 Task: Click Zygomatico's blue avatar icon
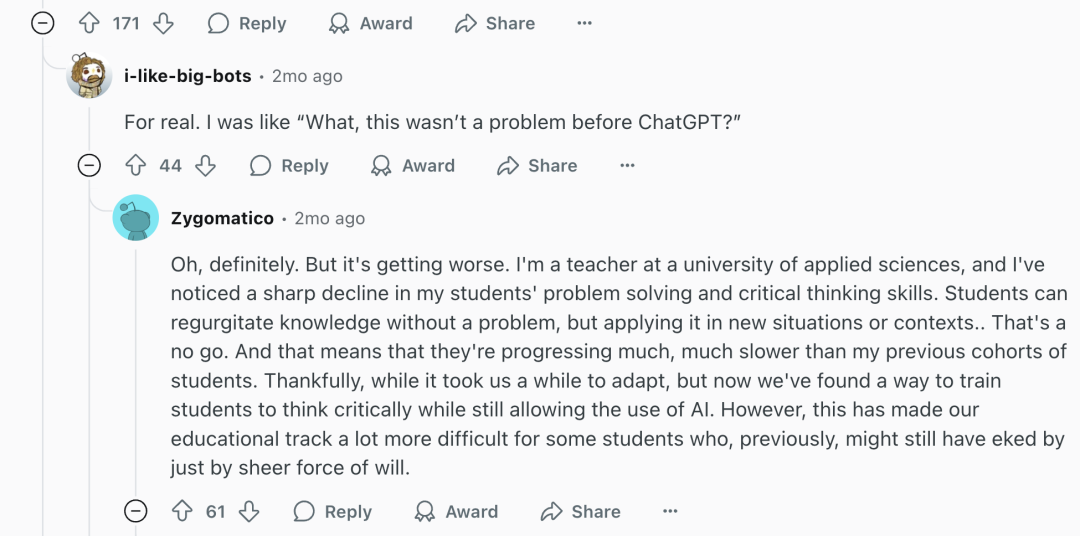(136, 218)
